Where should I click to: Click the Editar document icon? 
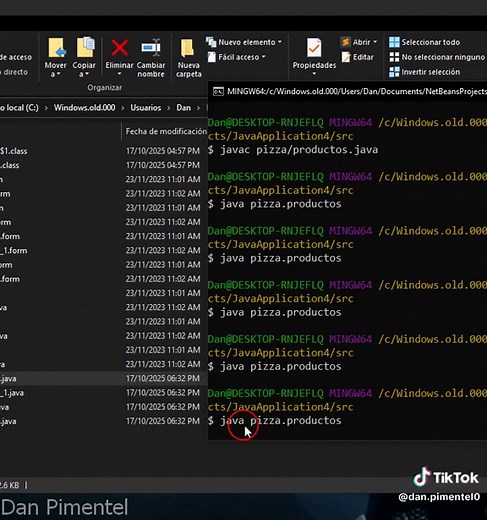point(346,57)
